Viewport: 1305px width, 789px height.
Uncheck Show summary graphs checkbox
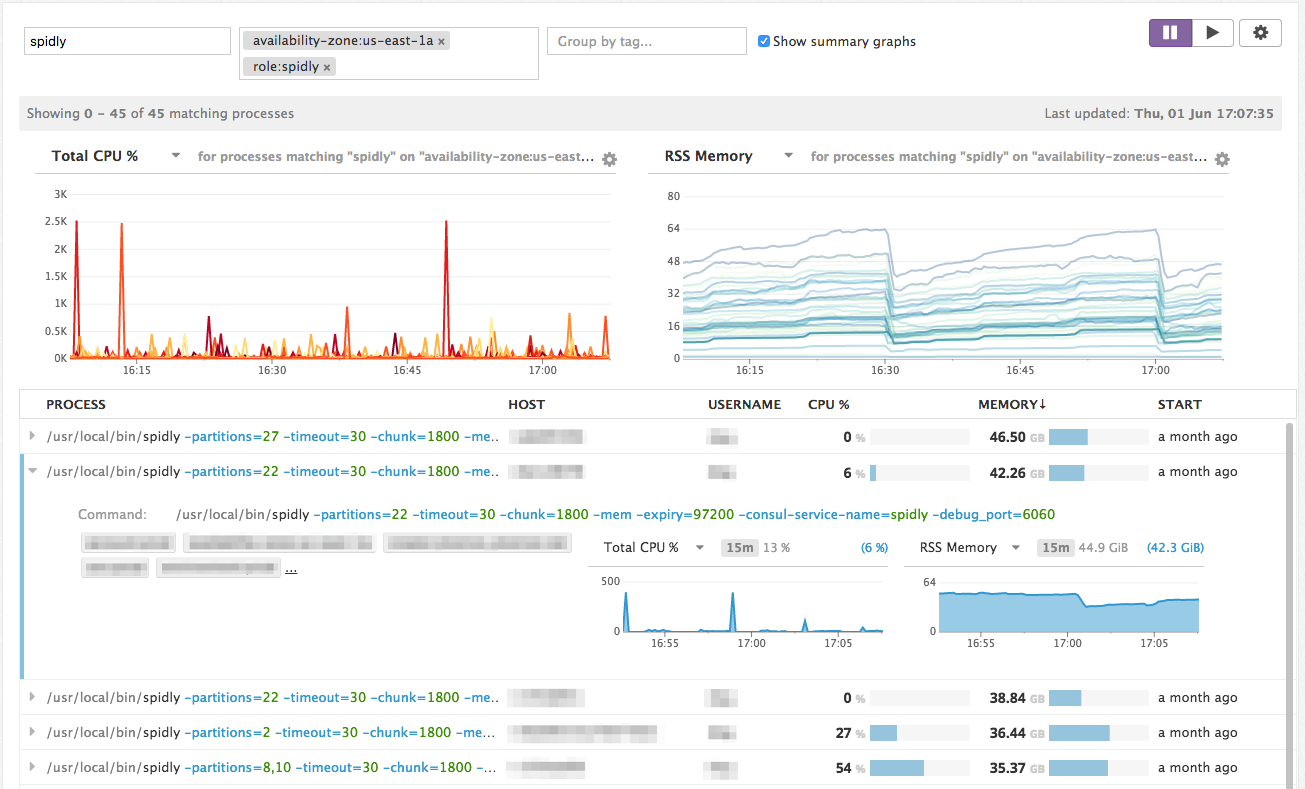[764, 41]
